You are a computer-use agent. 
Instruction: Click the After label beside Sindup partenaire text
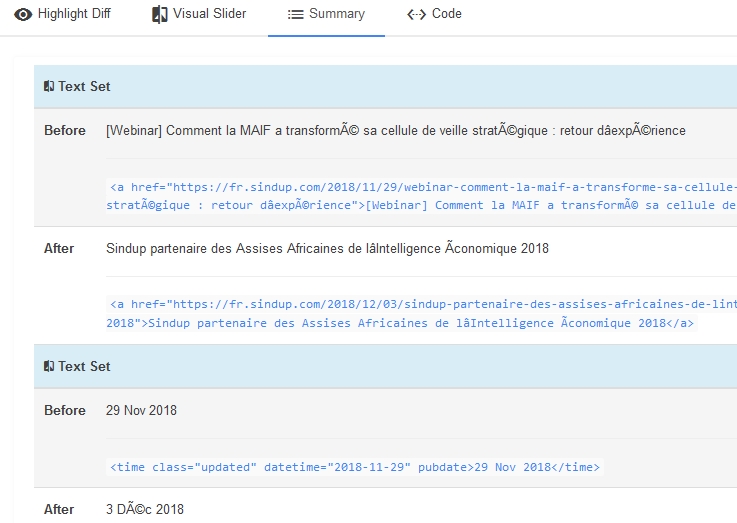[x=59, y=249]
